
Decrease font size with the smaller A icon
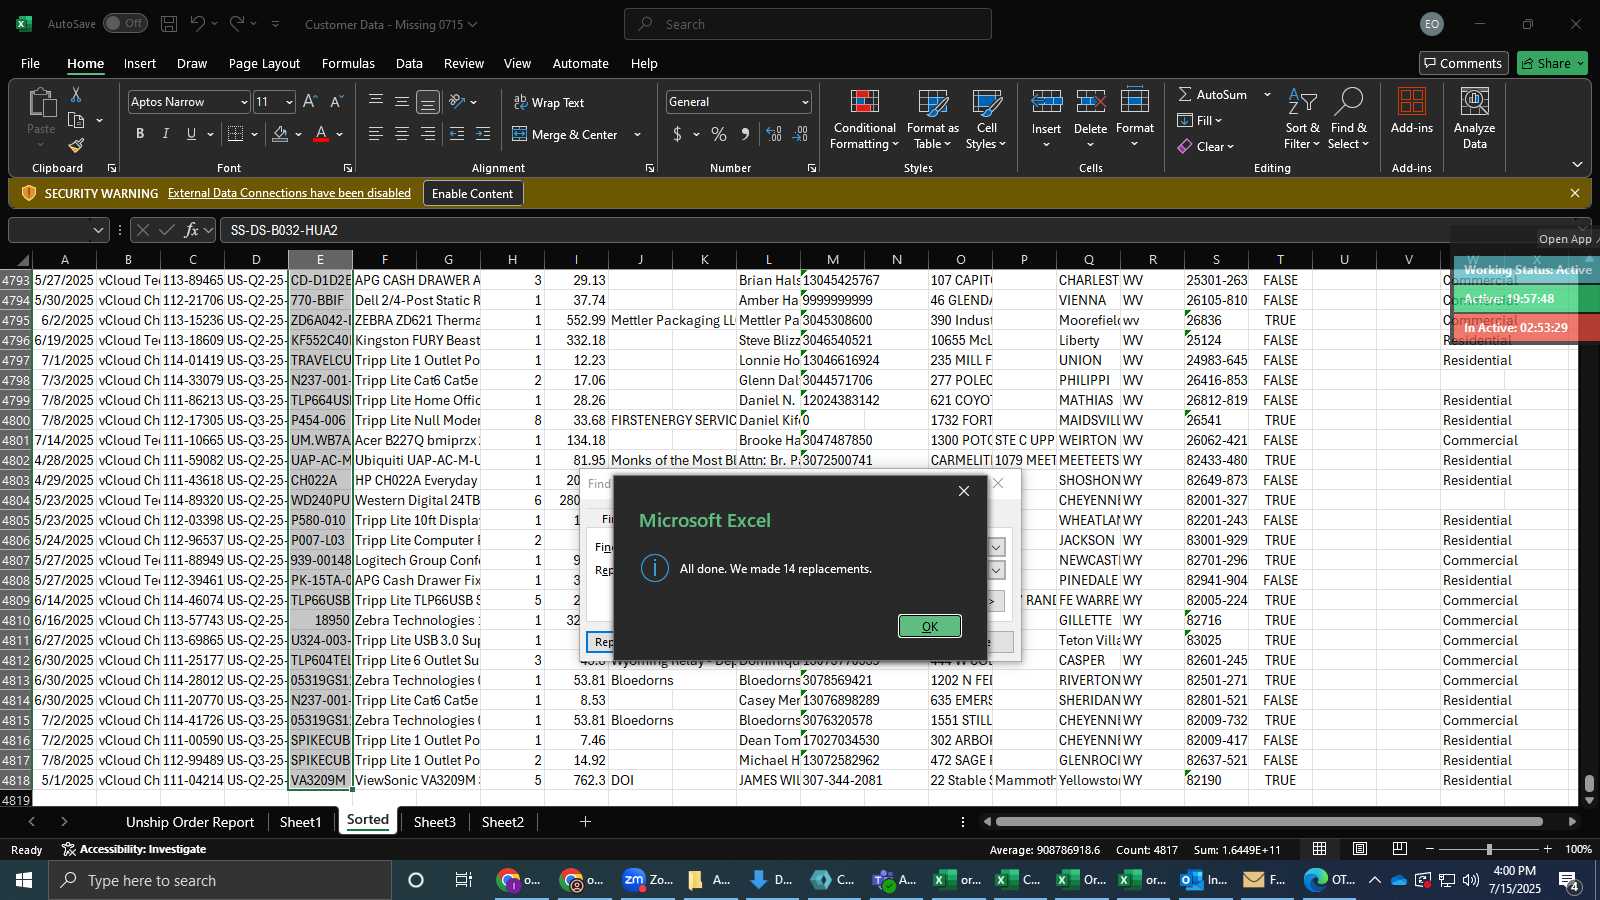pos(336,102)
